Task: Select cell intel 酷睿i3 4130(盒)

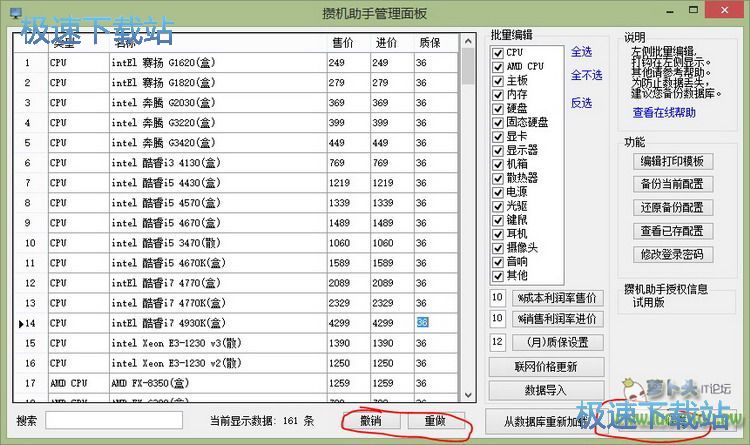Action: point(218,163)
